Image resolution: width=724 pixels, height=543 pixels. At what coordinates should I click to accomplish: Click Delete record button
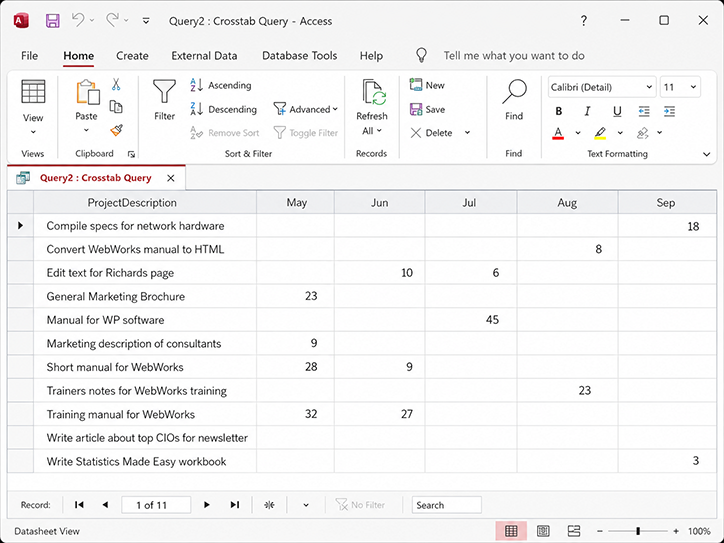[x=431, y=133]
